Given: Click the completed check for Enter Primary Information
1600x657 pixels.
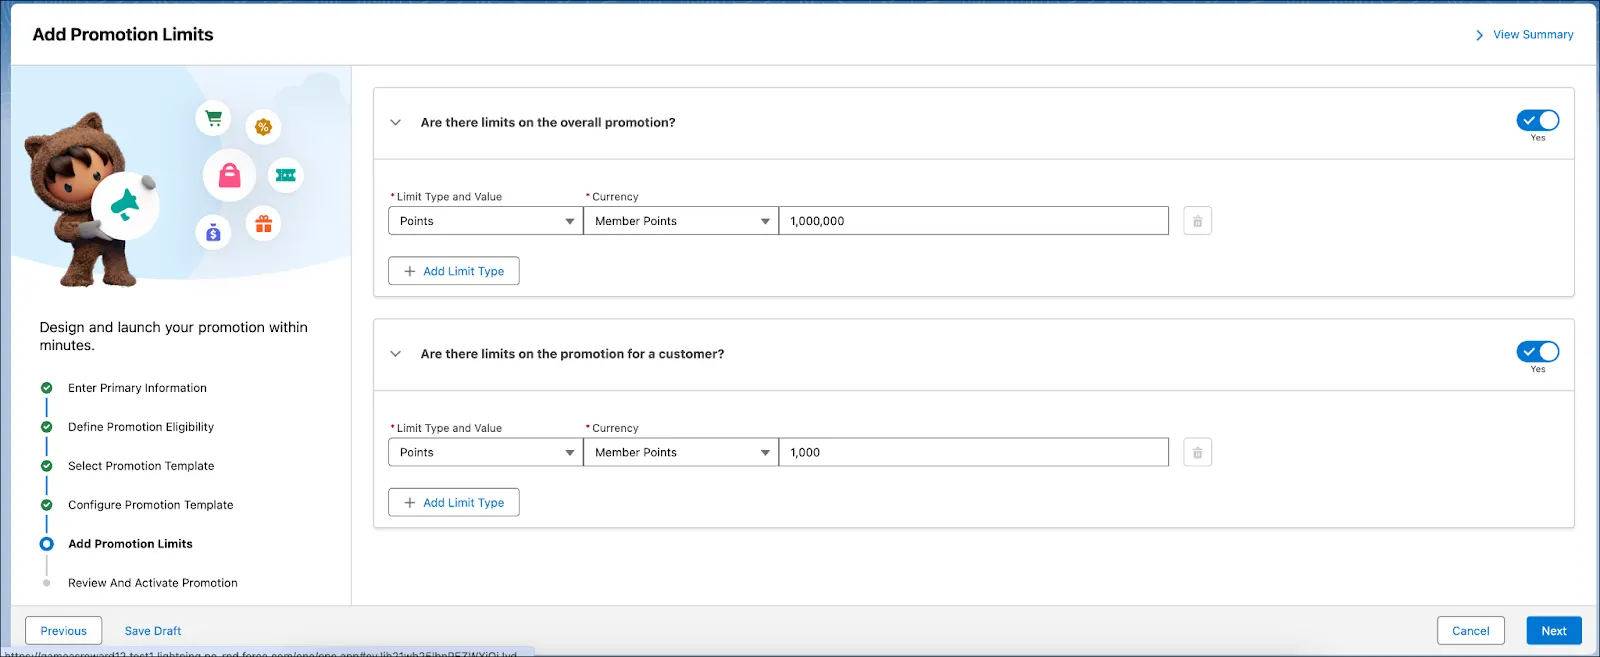Looking at the screenshot, I should (46, 388).
